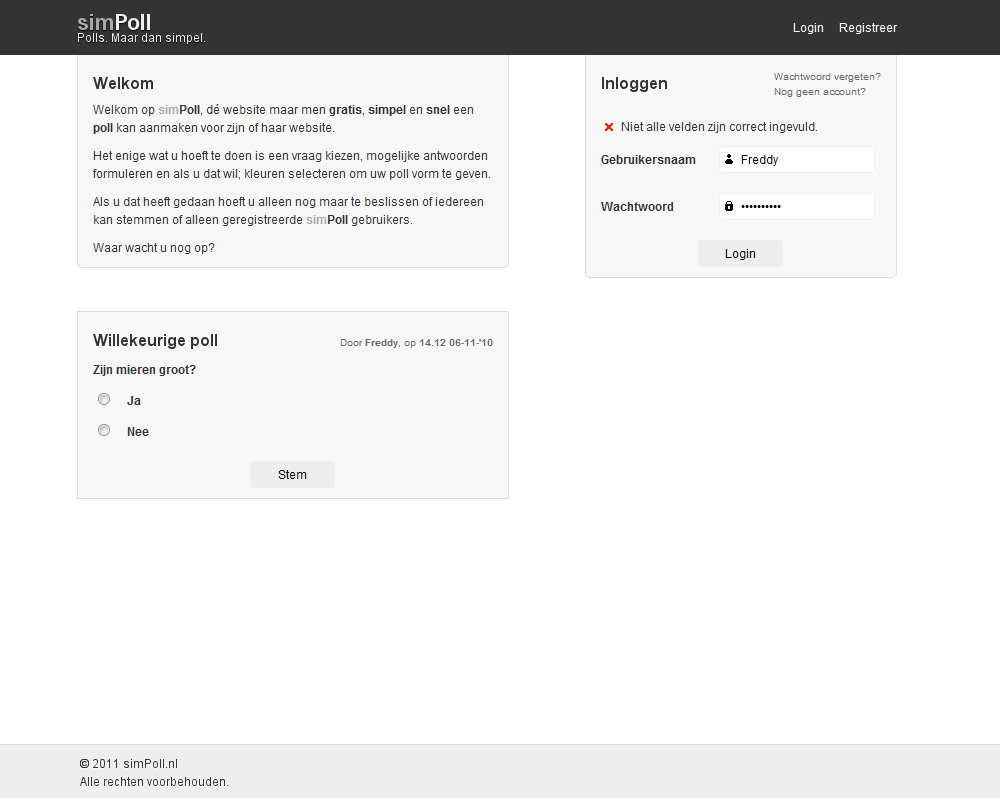Click the 'Willekeurige poll' heading

point(155,340)
